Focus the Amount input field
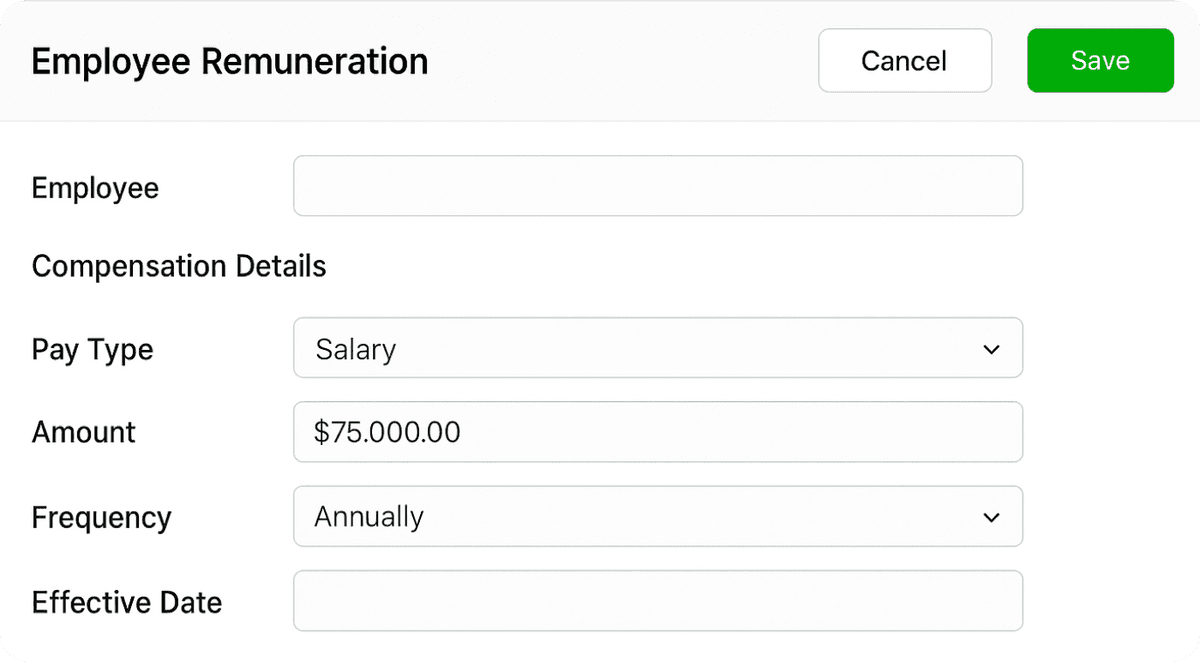Screen dimensions: 1200x662 (x=657, y=432)
